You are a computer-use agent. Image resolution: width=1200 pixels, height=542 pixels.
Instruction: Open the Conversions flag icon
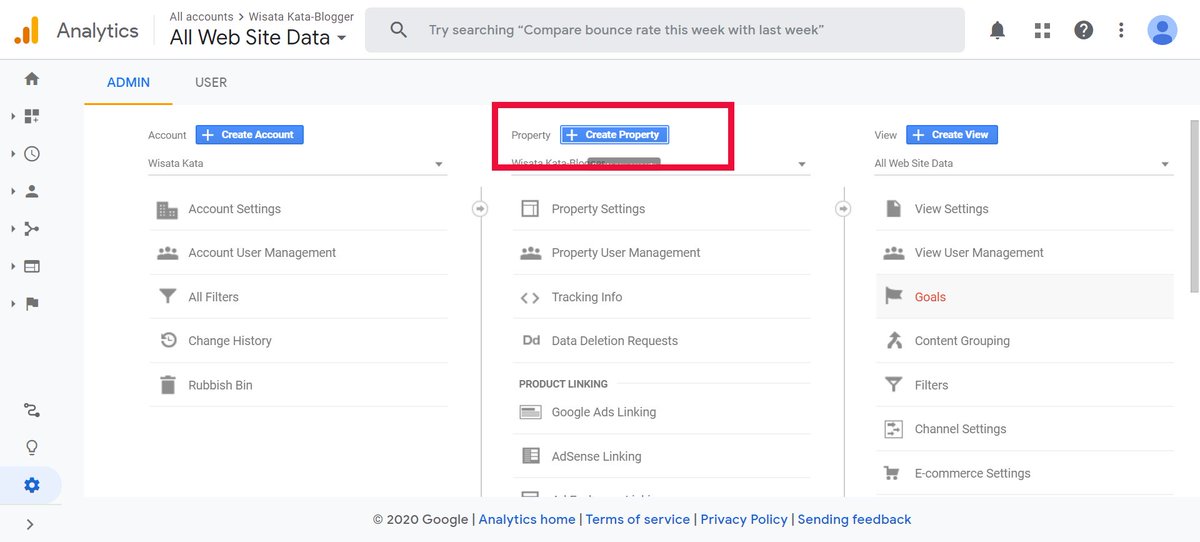(32, 304)
